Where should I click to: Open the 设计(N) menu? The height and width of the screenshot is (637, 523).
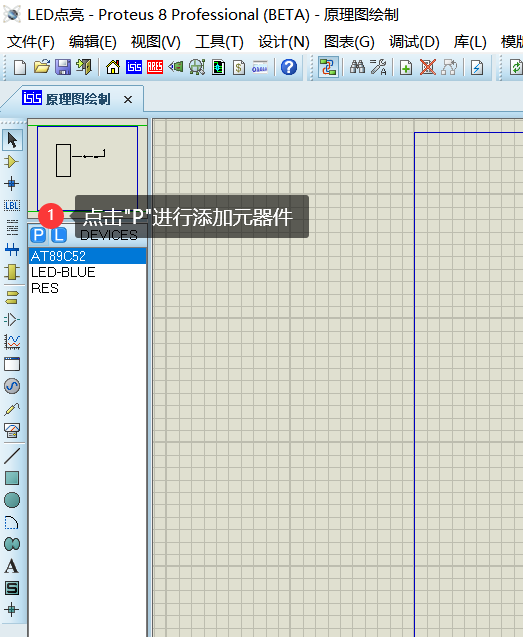(284, 42)
